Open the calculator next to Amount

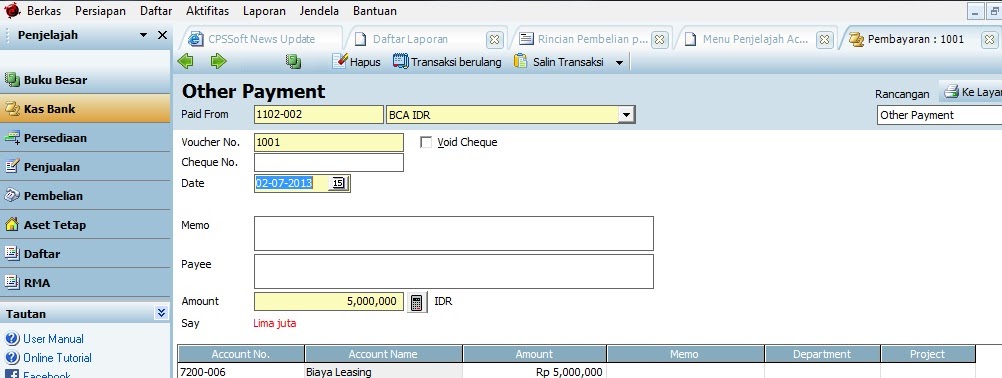pyautogui.click(x=417, y=302)
